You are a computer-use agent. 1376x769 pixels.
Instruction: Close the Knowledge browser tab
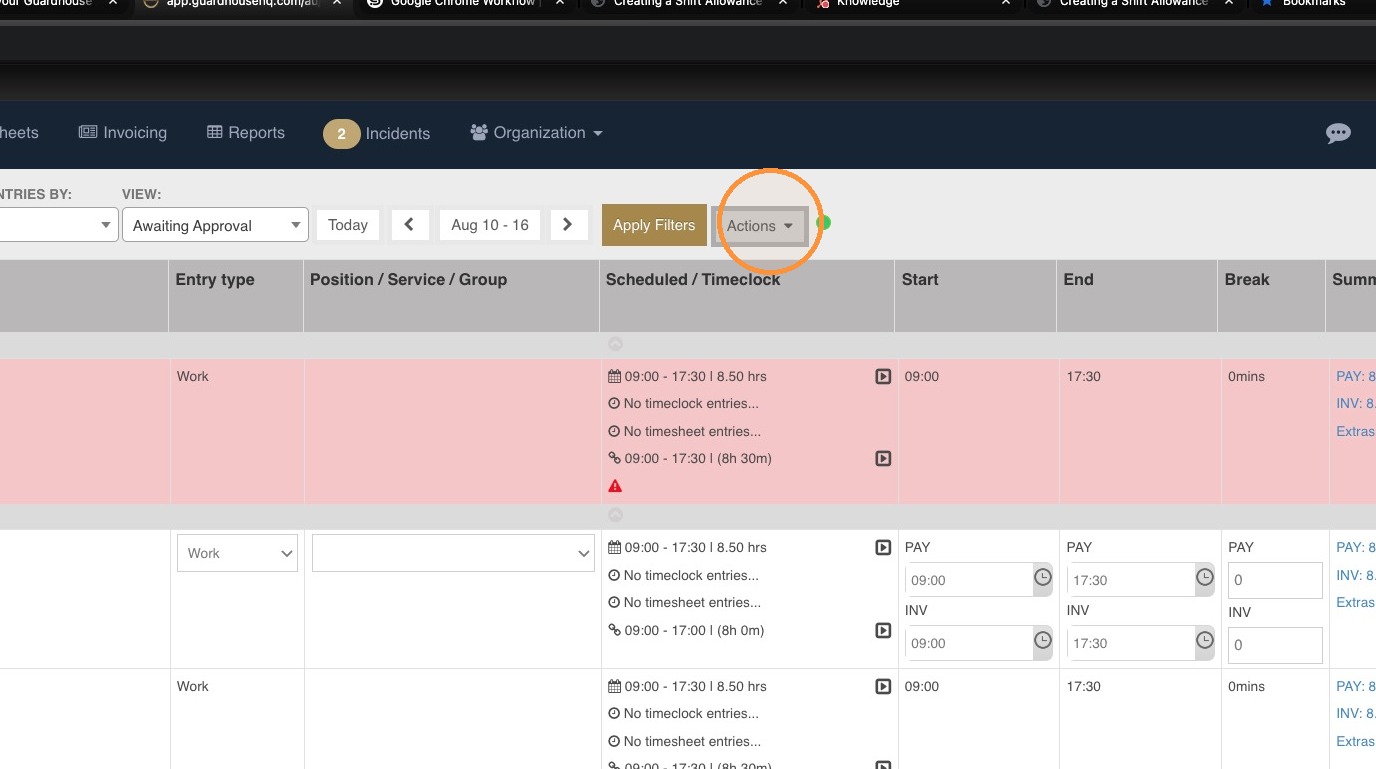pyautogui.click(x=1006, y=4)
